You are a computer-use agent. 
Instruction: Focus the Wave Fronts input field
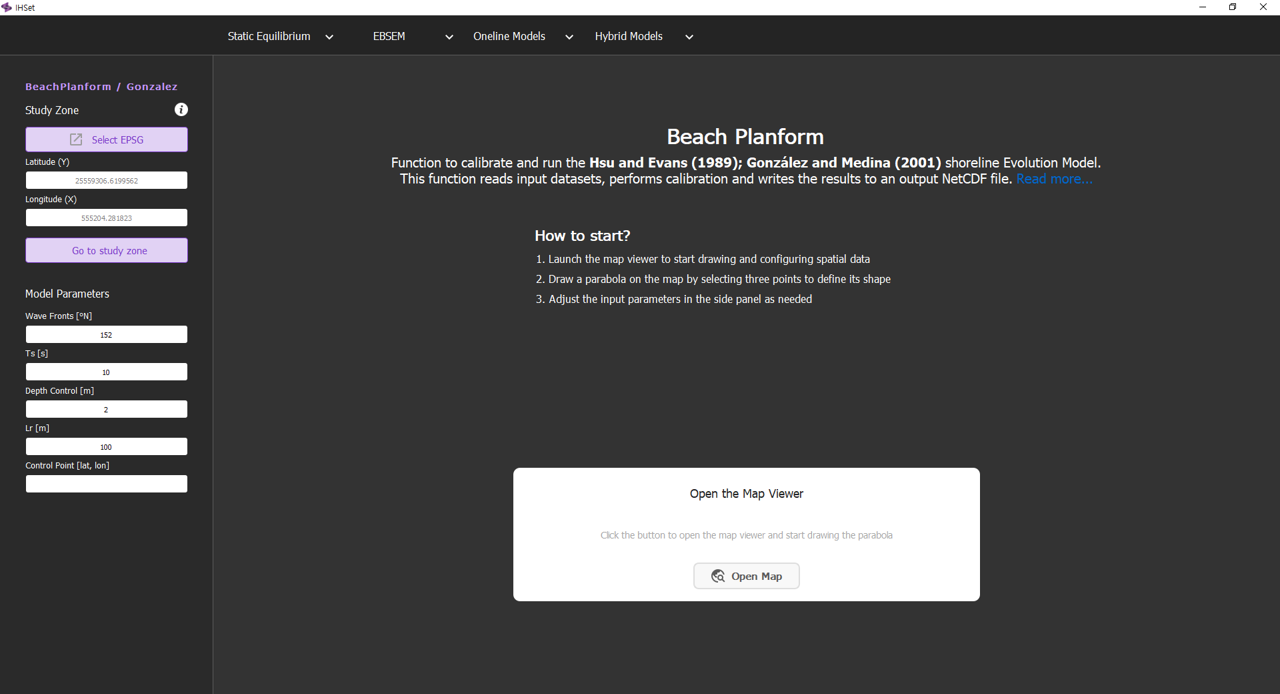tap(106, 335)
